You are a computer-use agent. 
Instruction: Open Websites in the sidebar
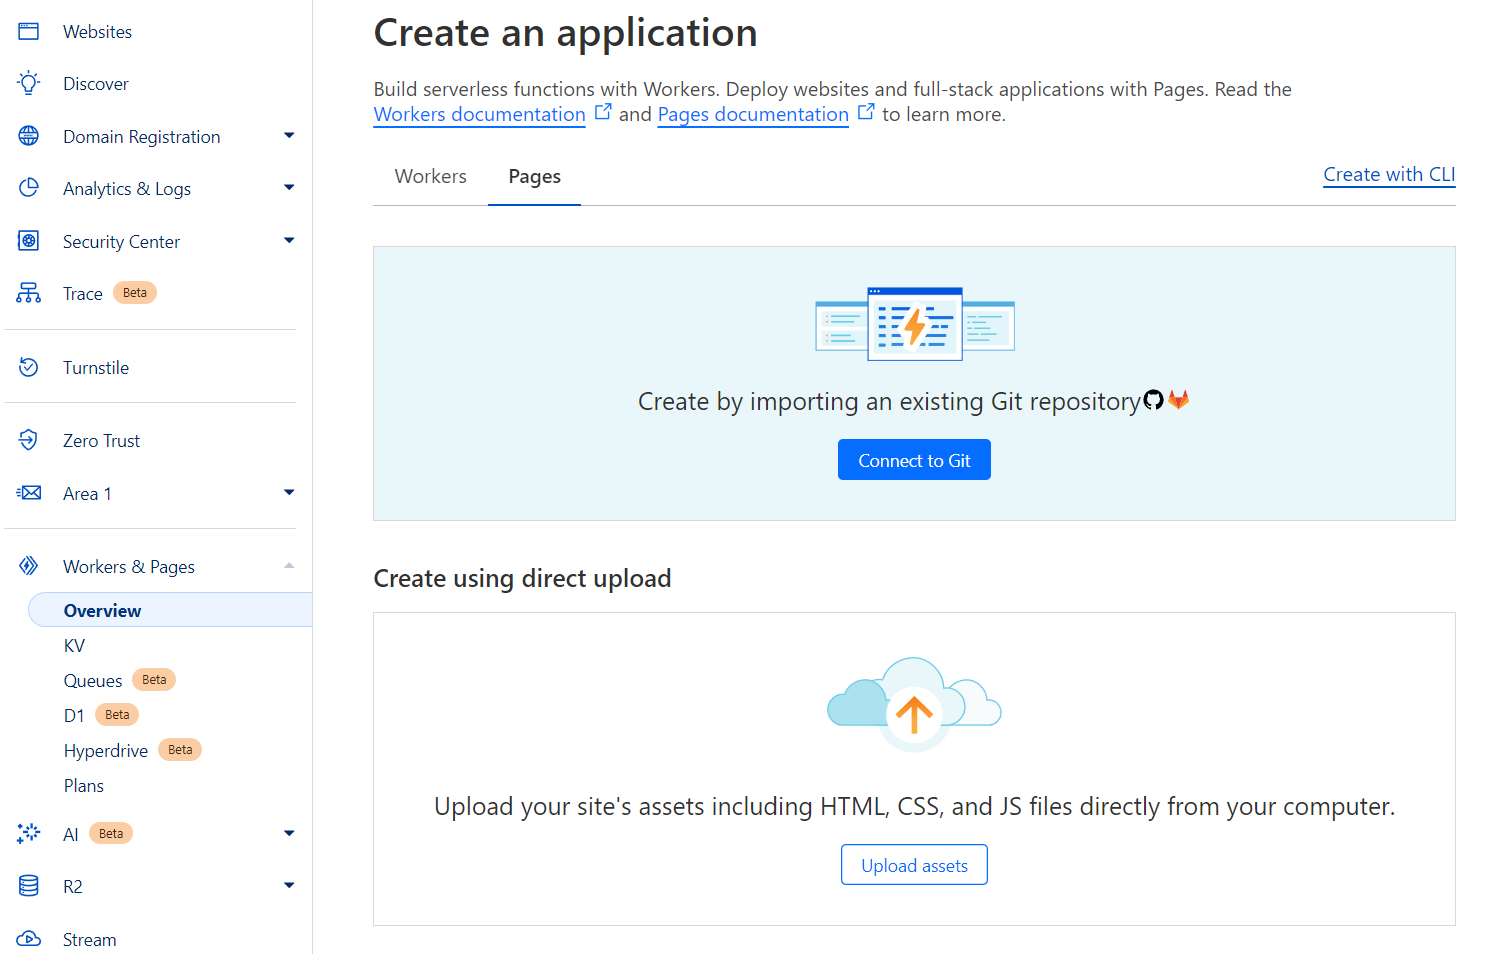[97, 32]
